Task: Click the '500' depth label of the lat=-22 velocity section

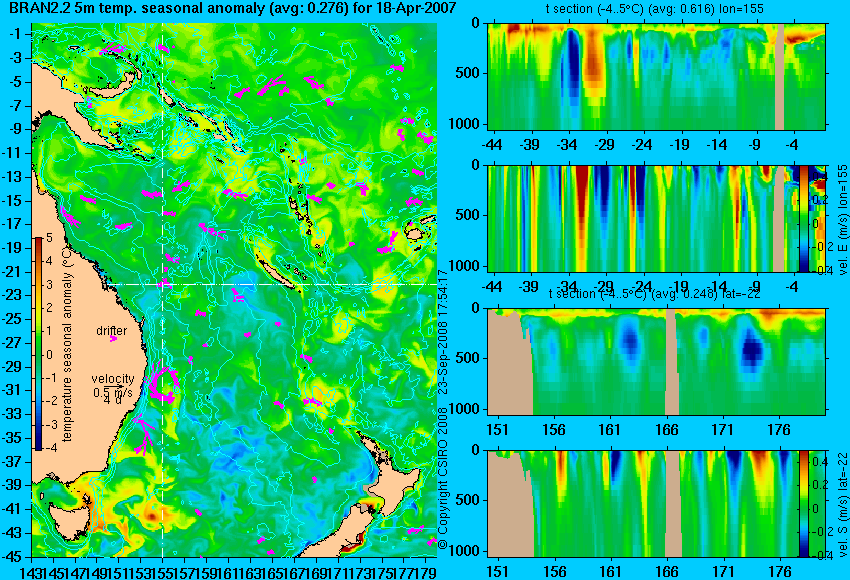Action: point(469,500)
